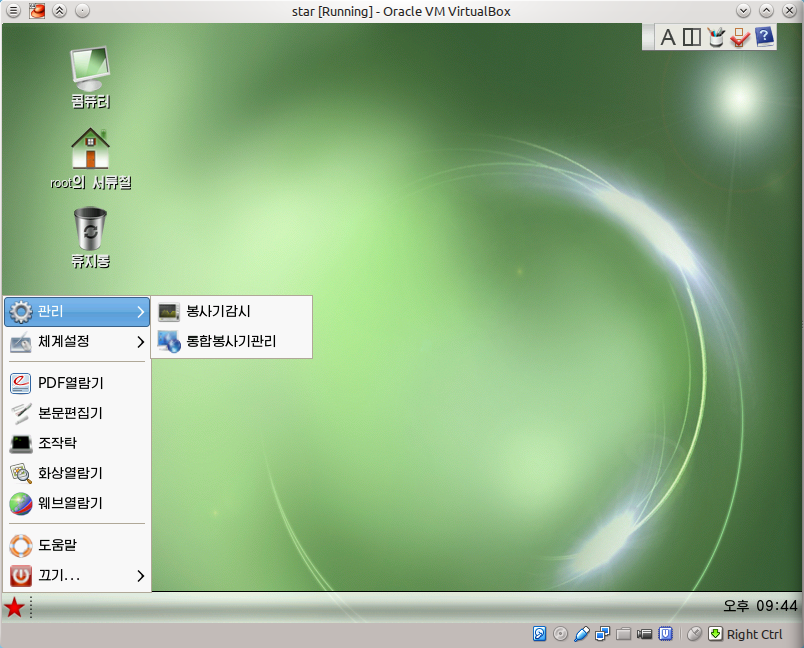
Task: Expand the 체계설정 submenu arrow
Action: tap(140, 341)
